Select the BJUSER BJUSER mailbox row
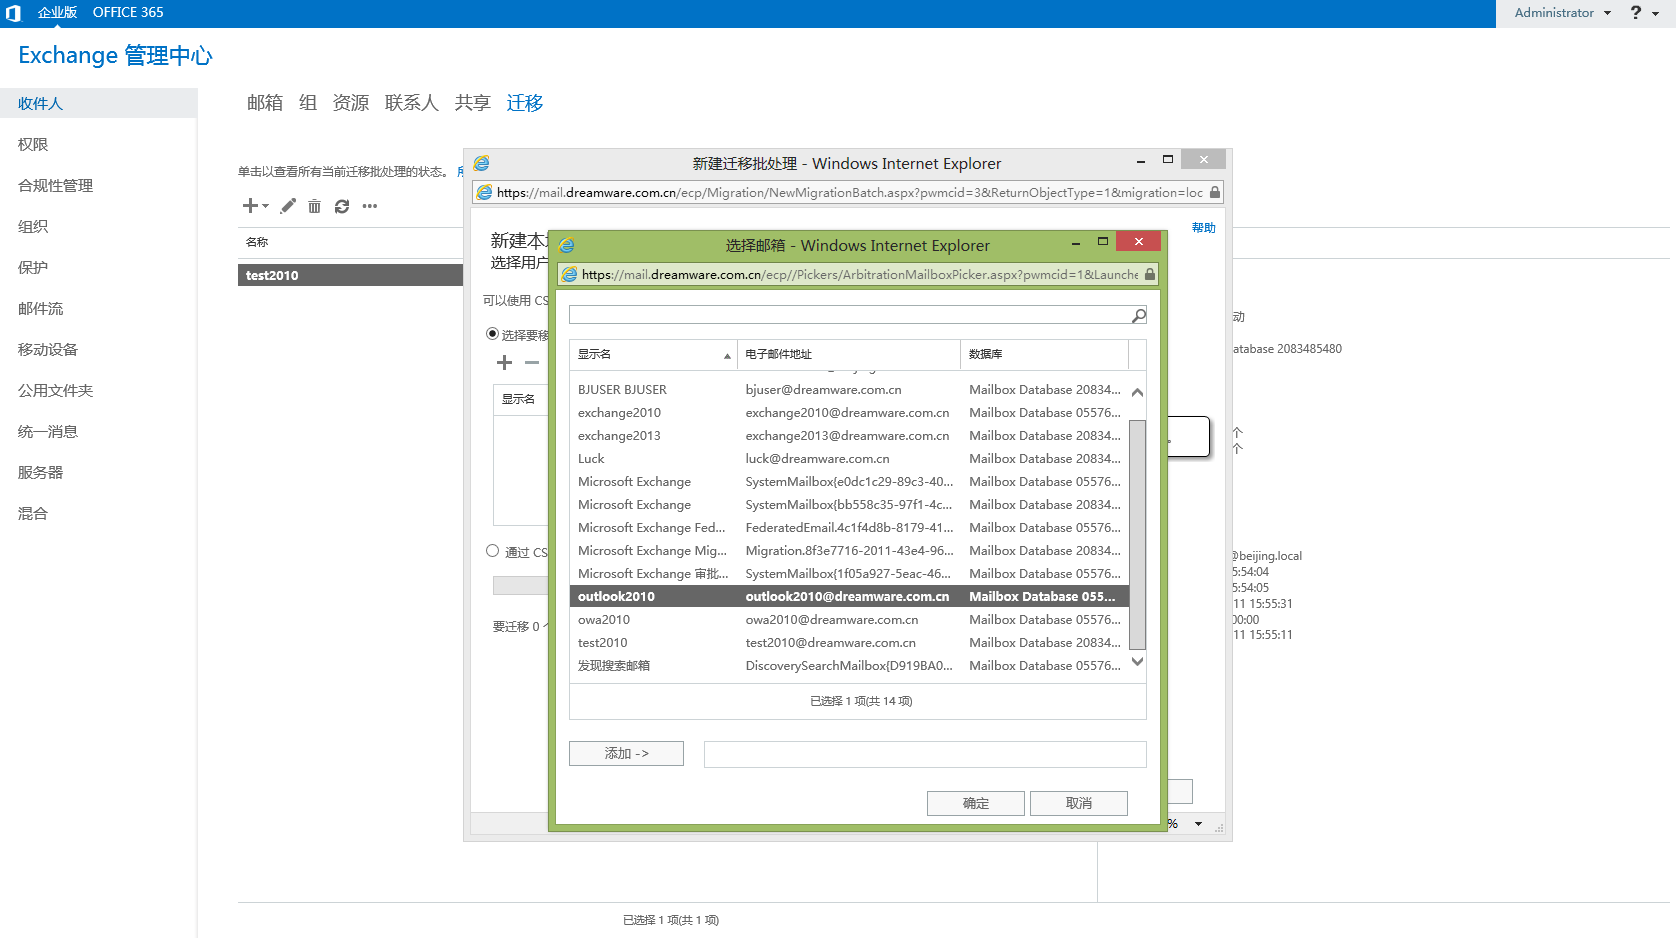 pyautogui.click(x=849, y=390)
